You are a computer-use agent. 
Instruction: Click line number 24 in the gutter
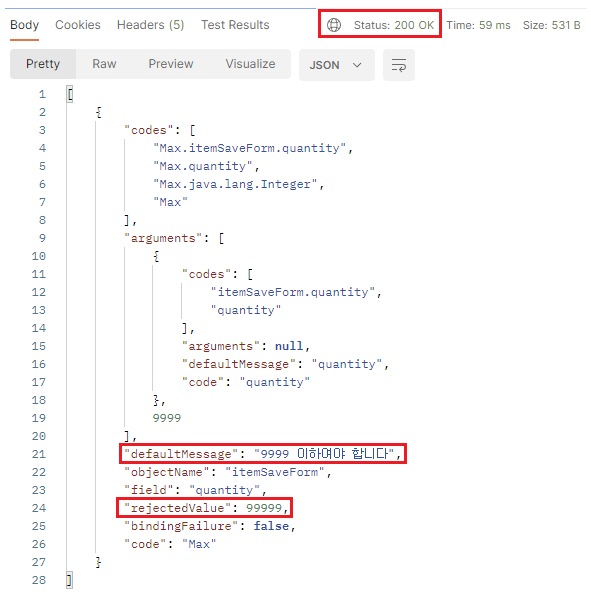(39, 508)
